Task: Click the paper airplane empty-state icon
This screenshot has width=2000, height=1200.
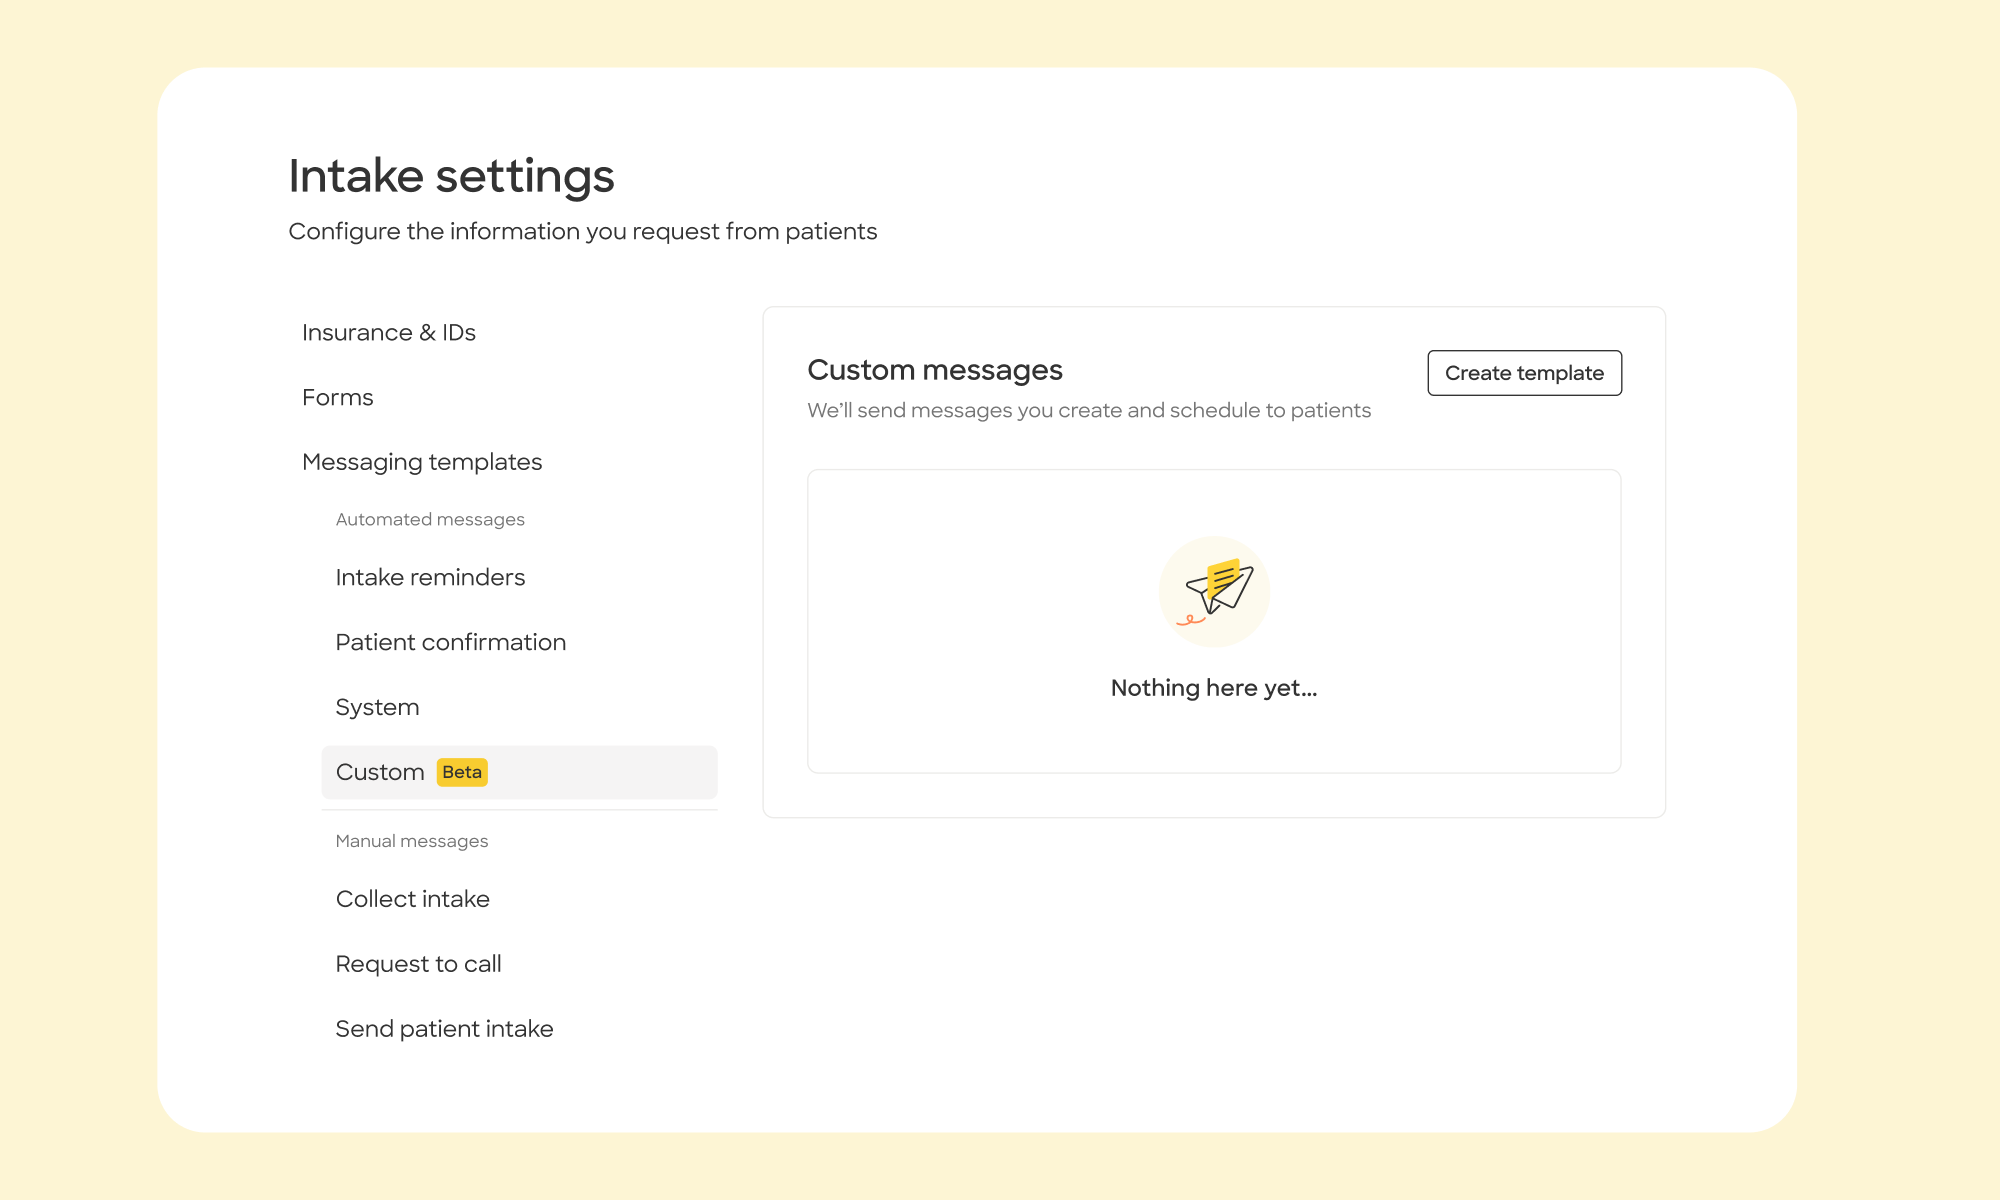Action: [1214, 591]
